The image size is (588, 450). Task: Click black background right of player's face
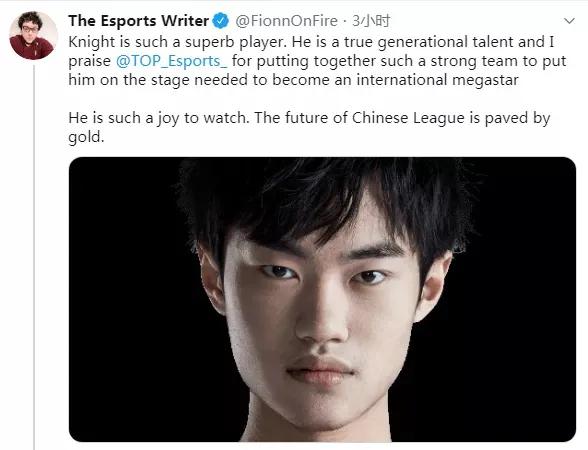[x=518, y=300]
